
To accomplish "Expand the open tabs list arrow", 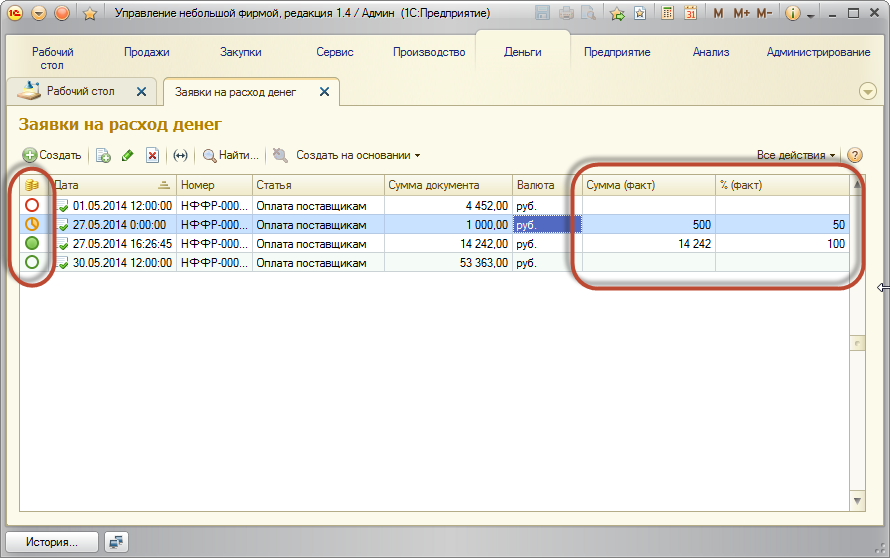I will pyautogui.click(x=867, y=91).
